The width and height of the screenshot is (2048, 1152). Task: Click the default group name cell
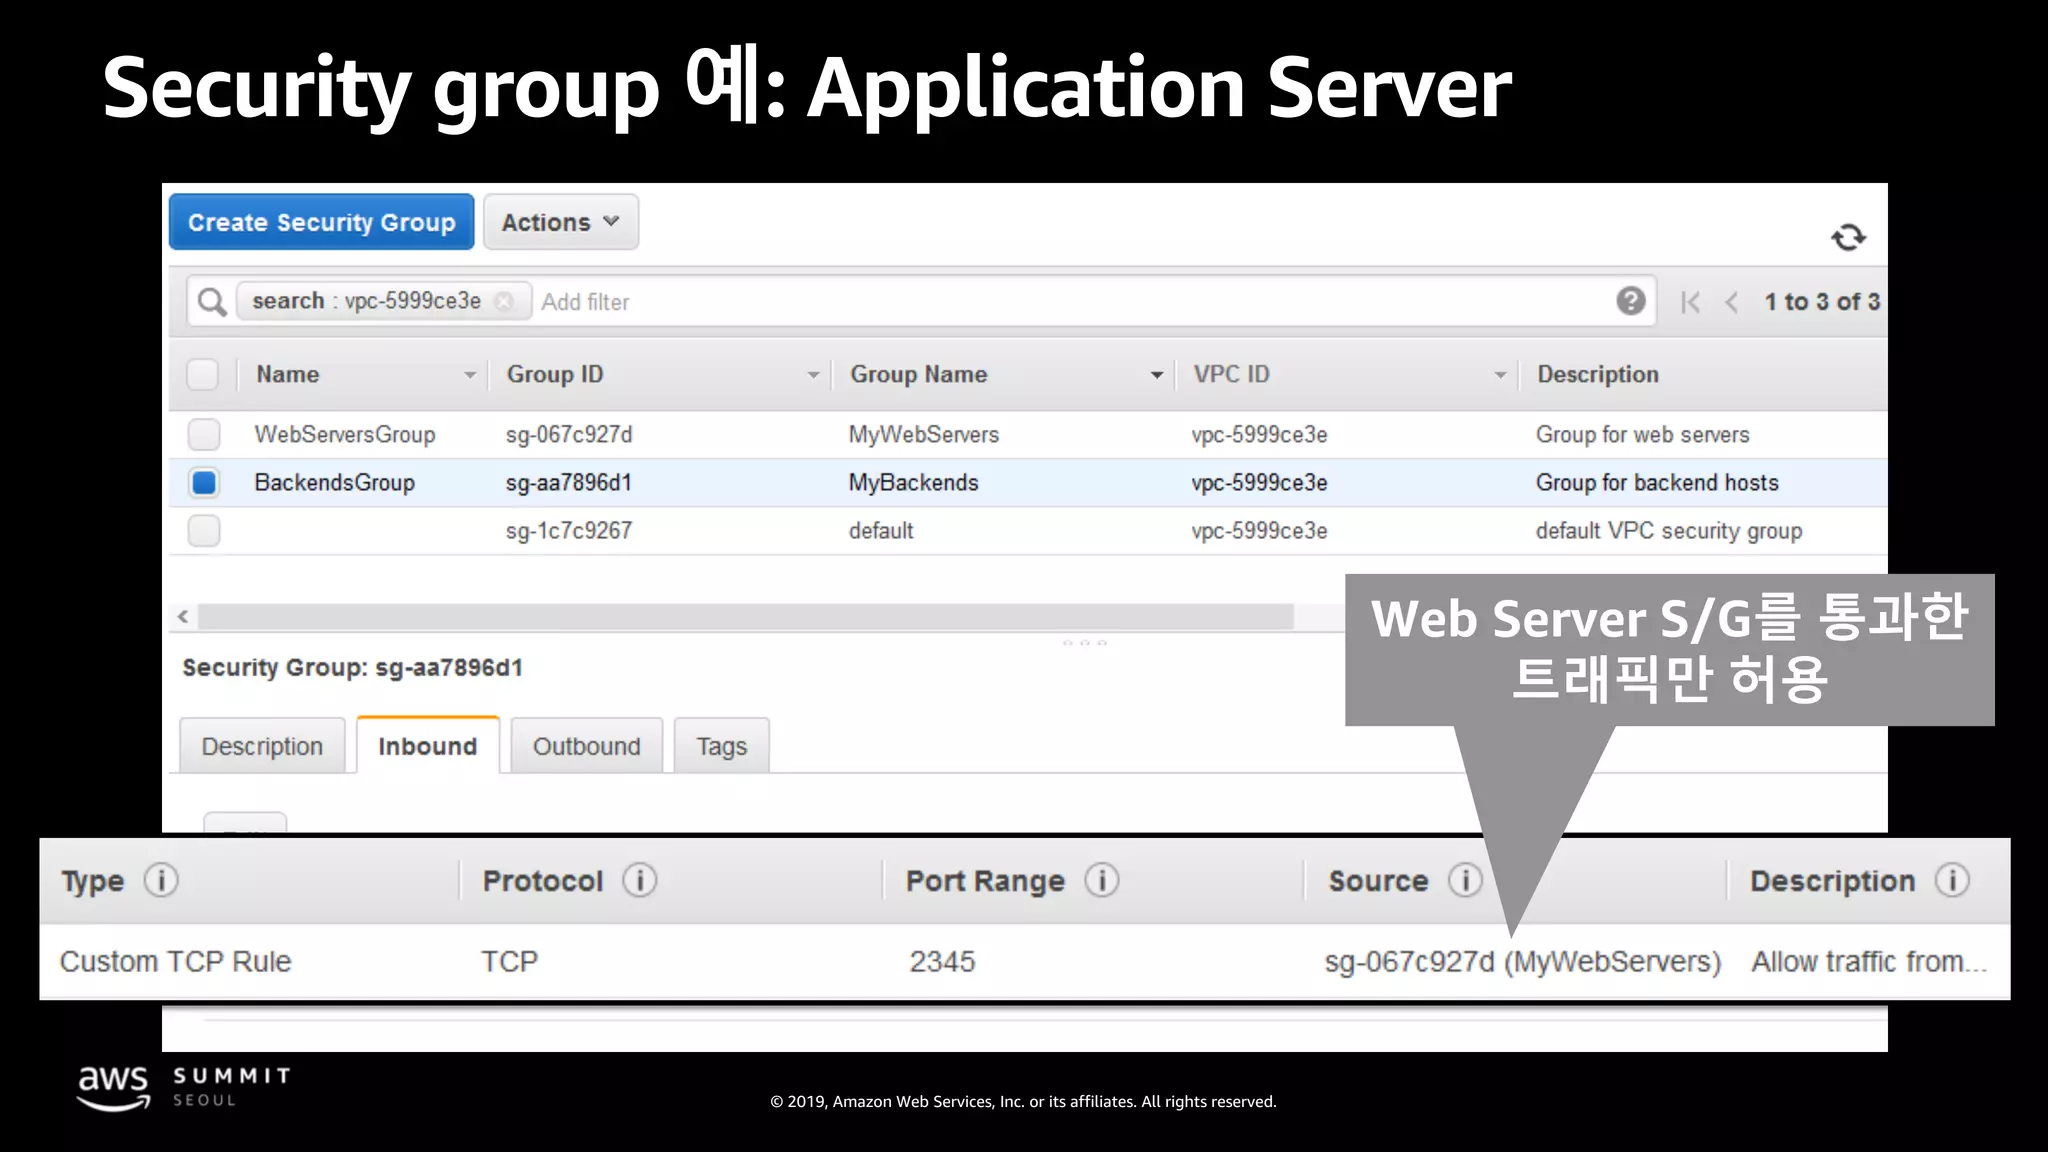[881, 530]
